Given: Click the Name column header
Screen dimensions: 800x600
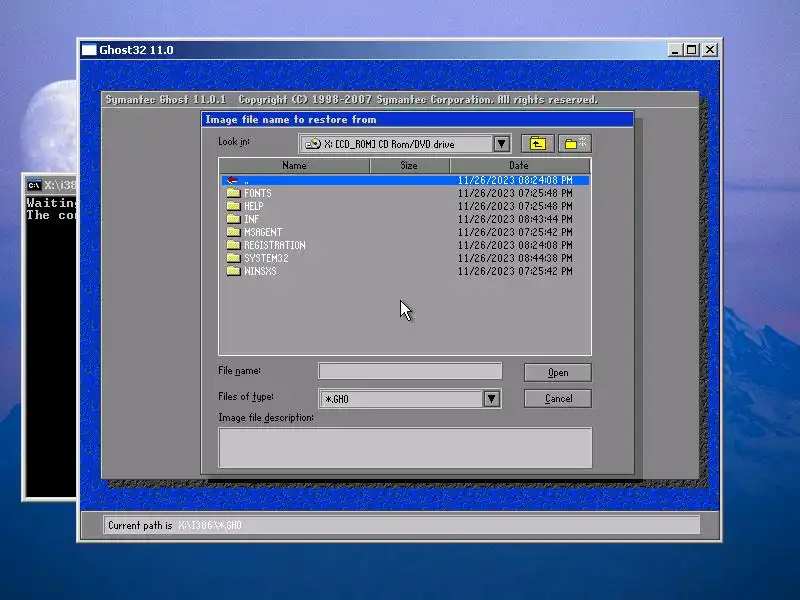Looking at the screenshot, I should pos(294,165).
